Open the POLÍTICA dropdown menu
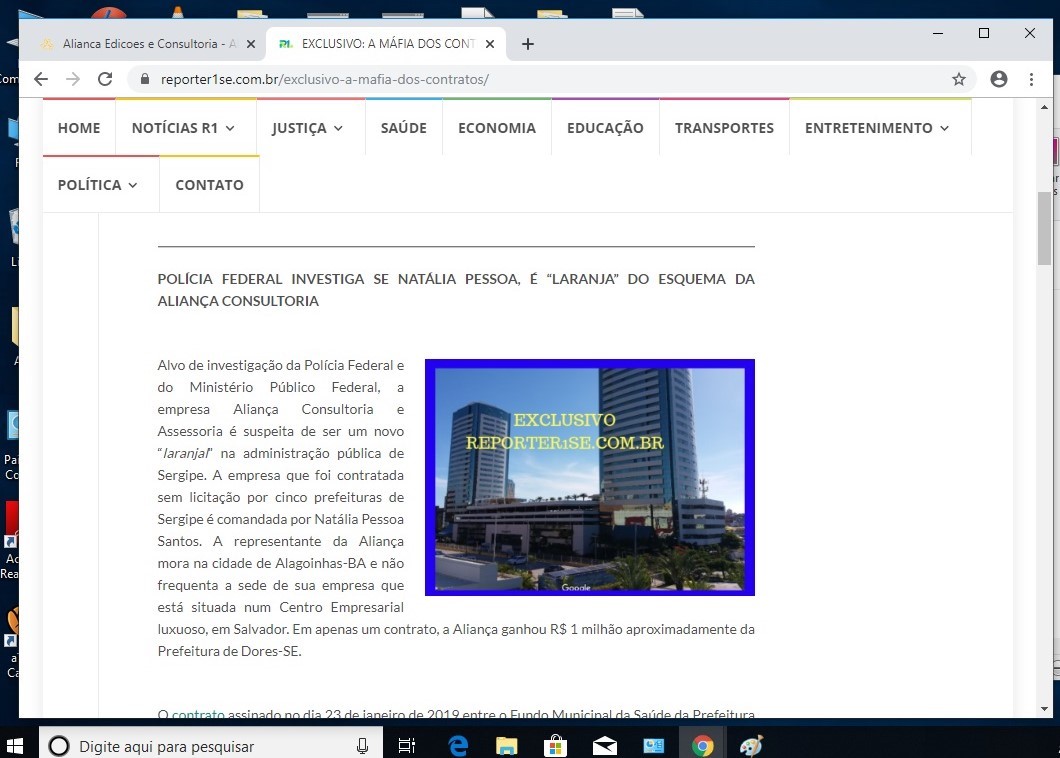The width and height of the screenshot is (1060, 758). [98, 185]
